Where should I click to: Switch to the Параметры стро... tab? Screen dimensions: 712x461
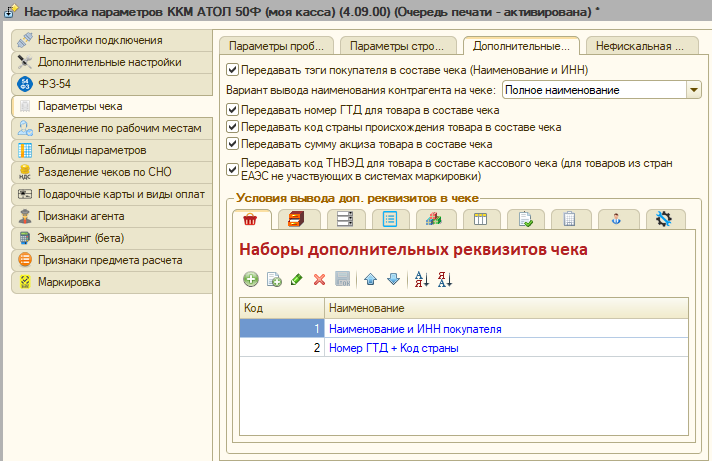point(397,46)
